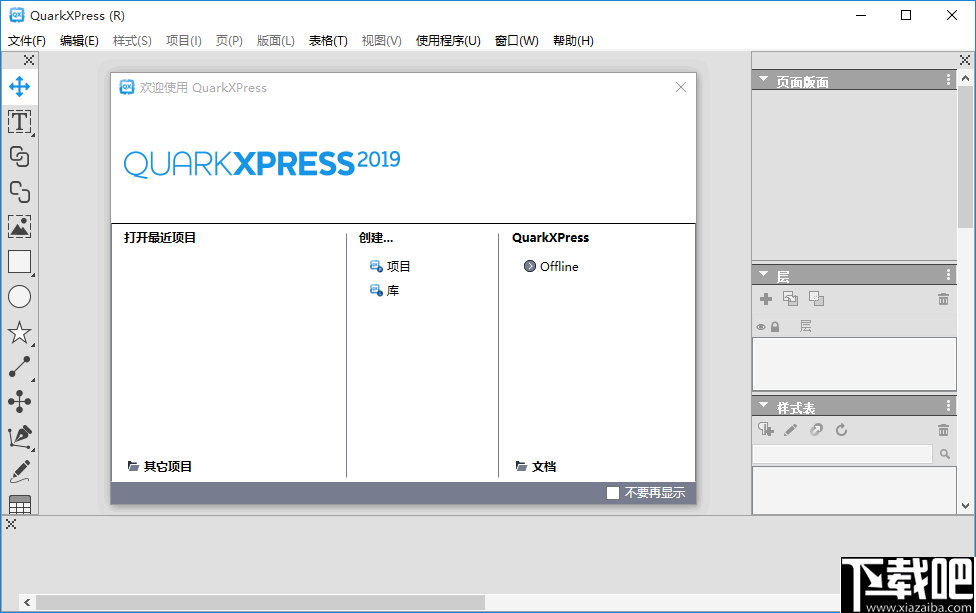Select the Oval Box tool
Image resolution: width=976 pixels, height=613 pixels.
click(20, 297)
